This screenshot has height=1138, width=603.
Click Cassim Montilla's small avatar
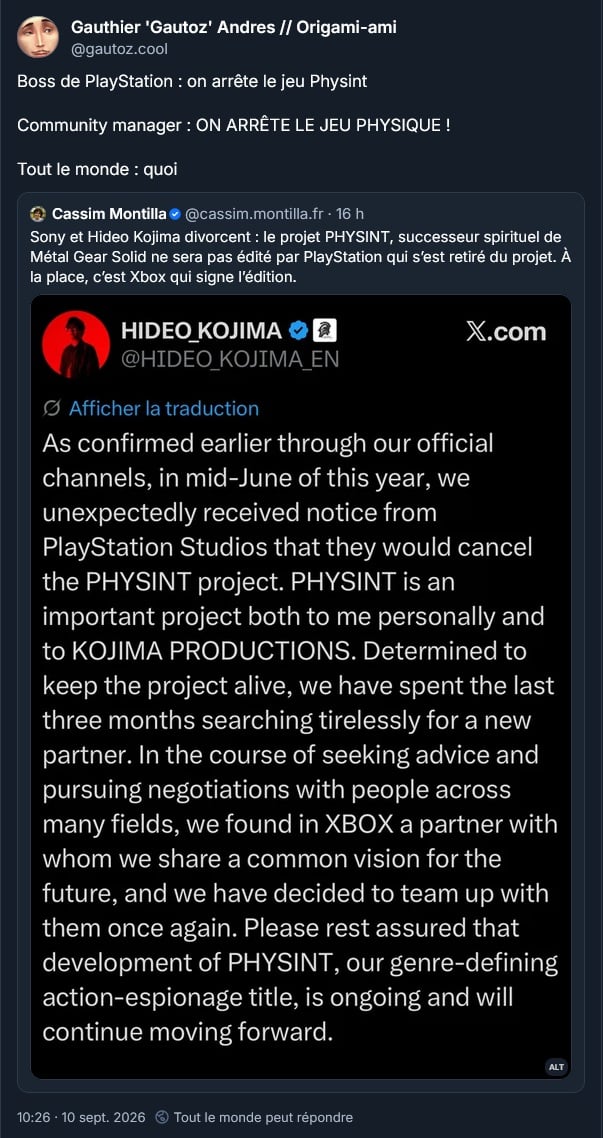click(x=37, y=213)
